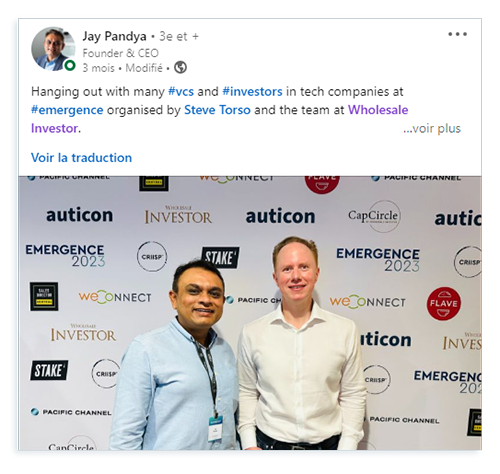Click the STAKE logo behind the men
The image size is (500, 474).
pyautogui.click(x=221, y=257)
